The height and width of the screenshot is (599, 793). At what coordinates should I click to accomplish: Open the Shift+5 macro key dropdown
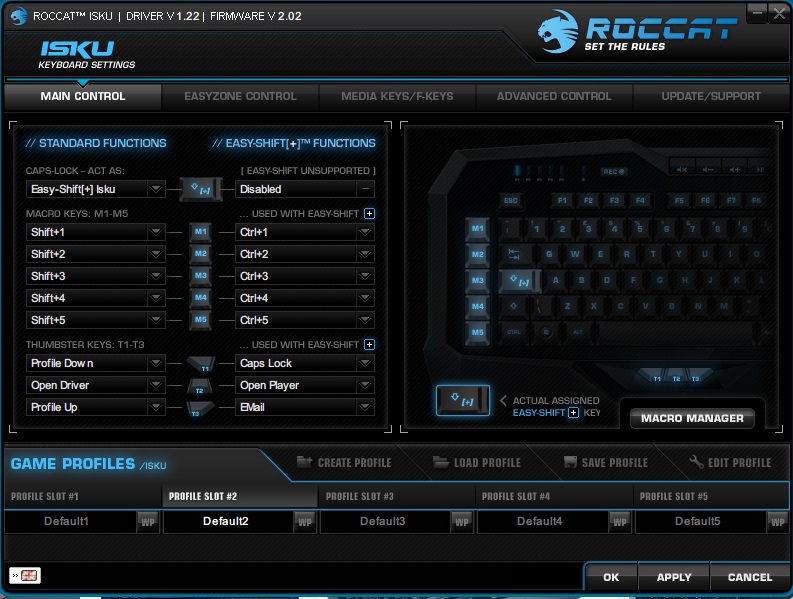(156, 320)
